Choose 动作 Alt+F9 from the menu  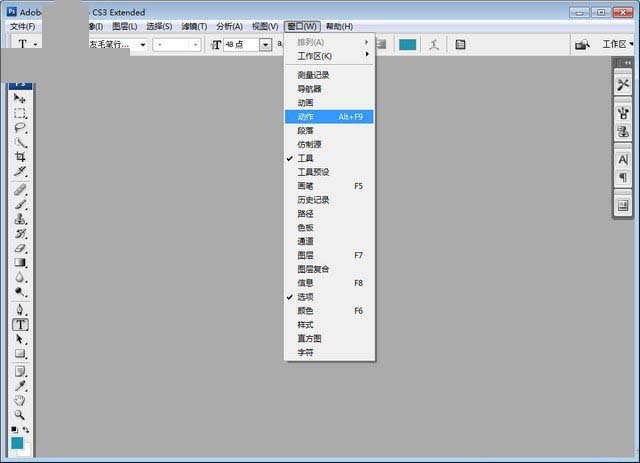pos(329,117)
